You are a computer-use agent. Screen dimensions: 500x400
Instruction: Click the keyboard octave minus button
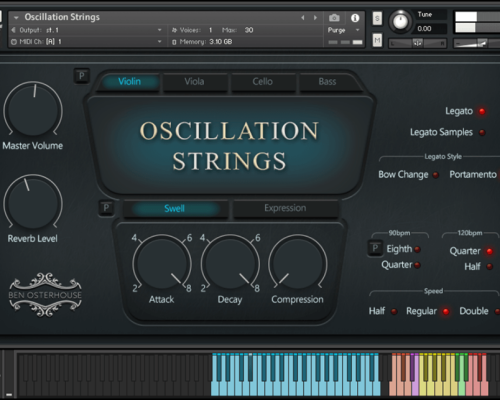[x=9, y=394]
